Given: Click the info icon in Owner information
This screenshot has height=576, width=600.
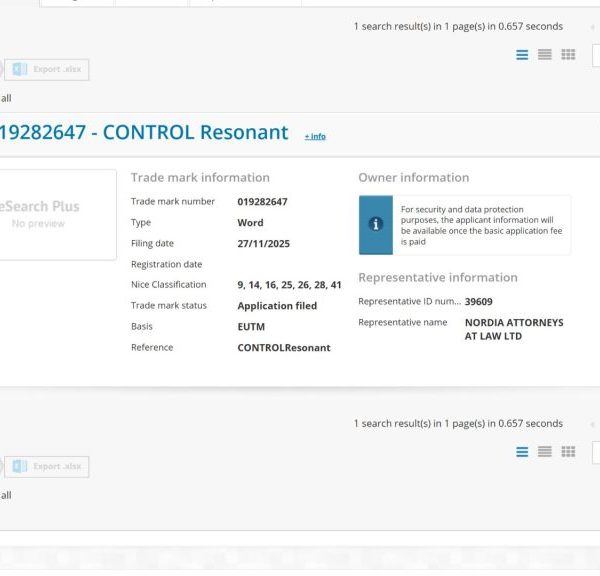Looking at the screenshot, I should [376, 224].
